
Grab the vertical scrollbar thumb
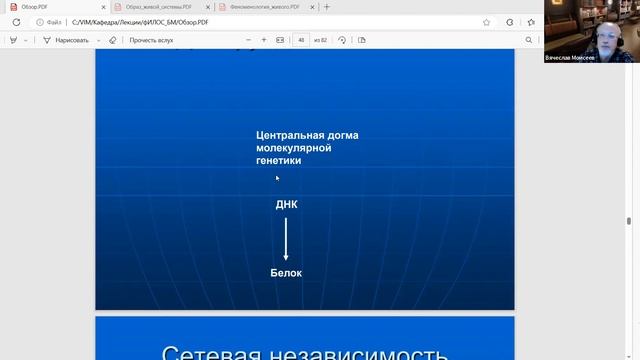click(x=629, y=221)
